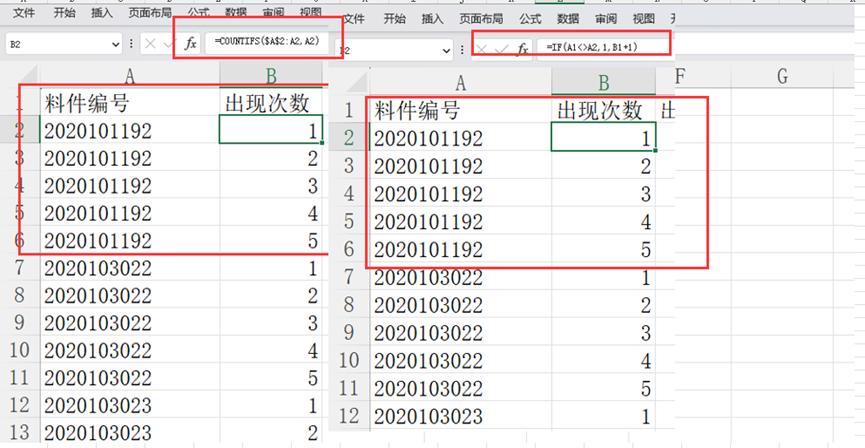865x448 pixels.
Task: Select row 9 header in IF-formula window
Action: pos(349,333)
